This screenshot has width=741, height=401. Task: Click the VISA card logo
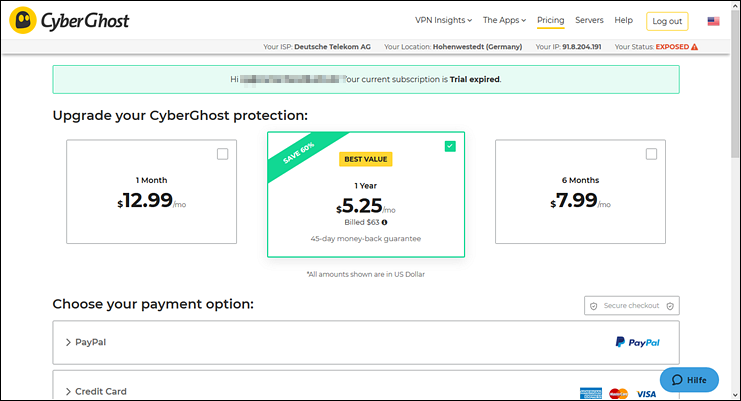(x=646, y=394)
